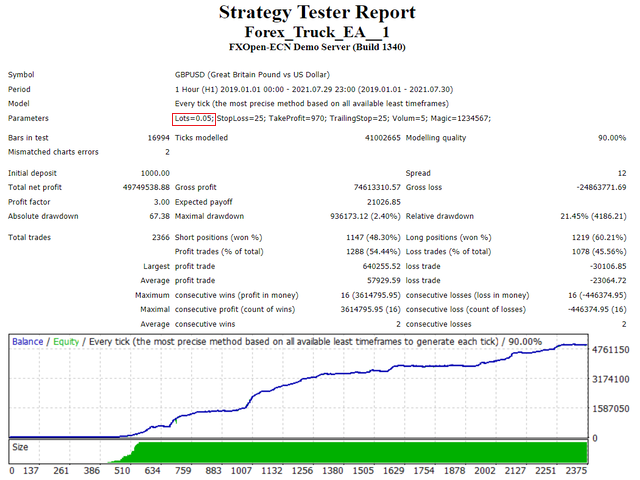This screenshot has height=480, width=640.
Task: Select Short positions value 1147 (48.30%)
Action: (373, 238)
